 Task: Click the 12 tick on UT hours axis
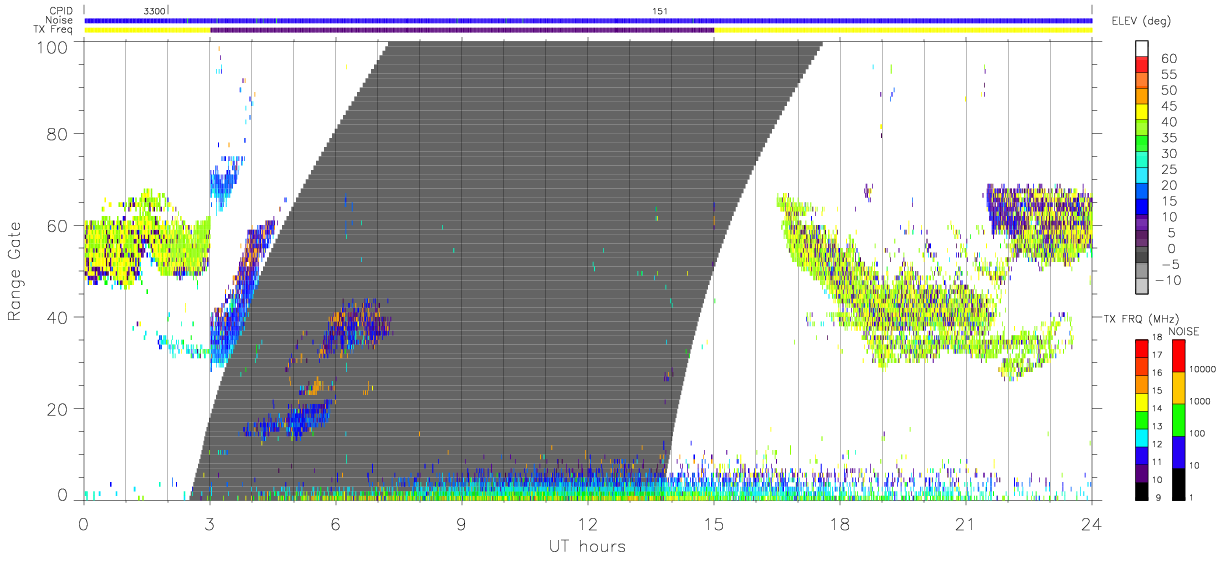pyautogui.click(x=588, y=524)
